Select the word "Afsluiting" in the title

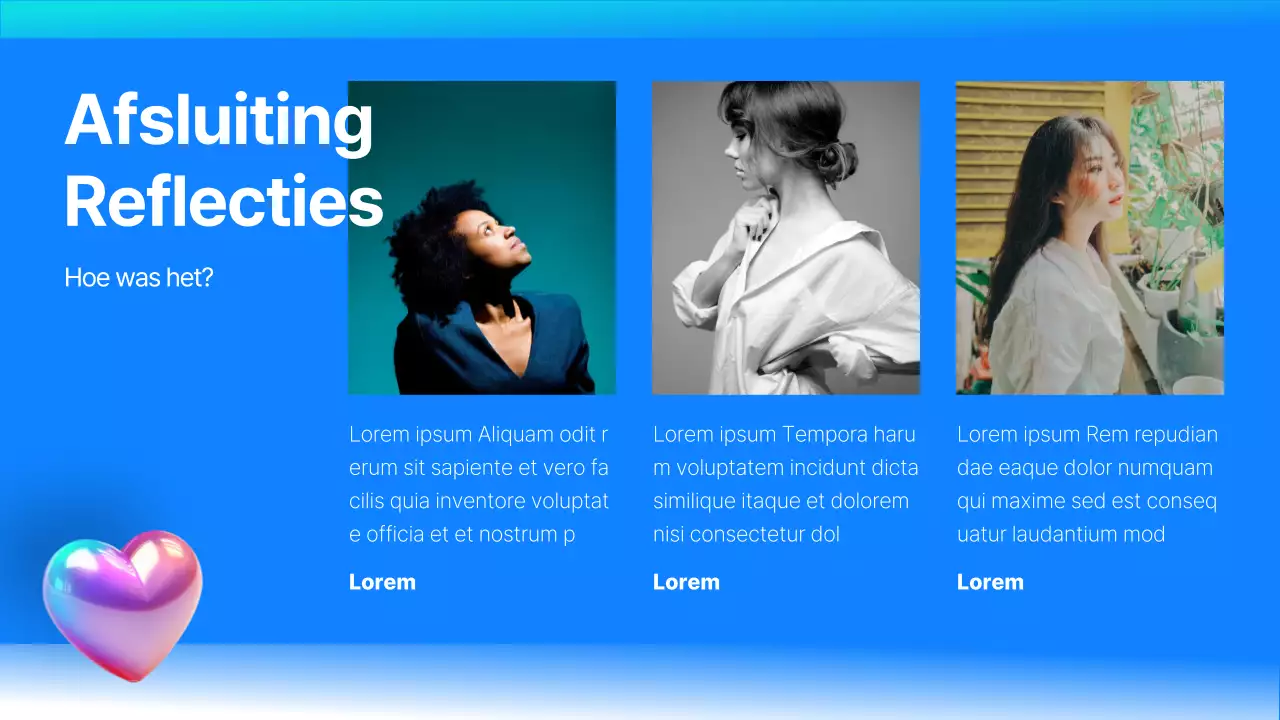[x=219, y=122]
